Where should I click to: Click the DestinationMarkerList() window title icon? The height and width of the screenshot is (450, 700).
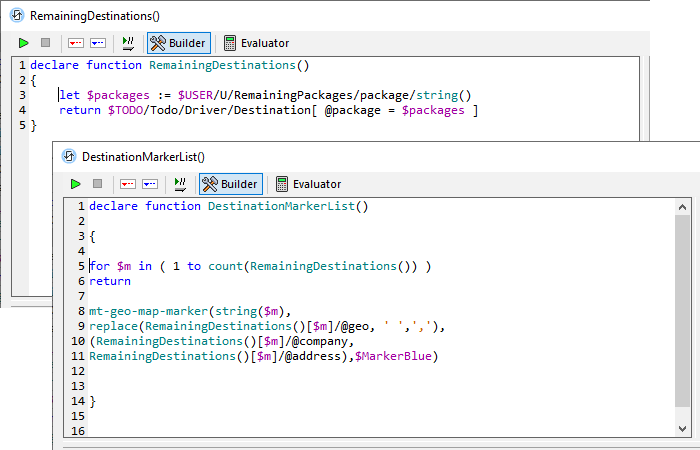pyautogui.click(x=69, y=156)
